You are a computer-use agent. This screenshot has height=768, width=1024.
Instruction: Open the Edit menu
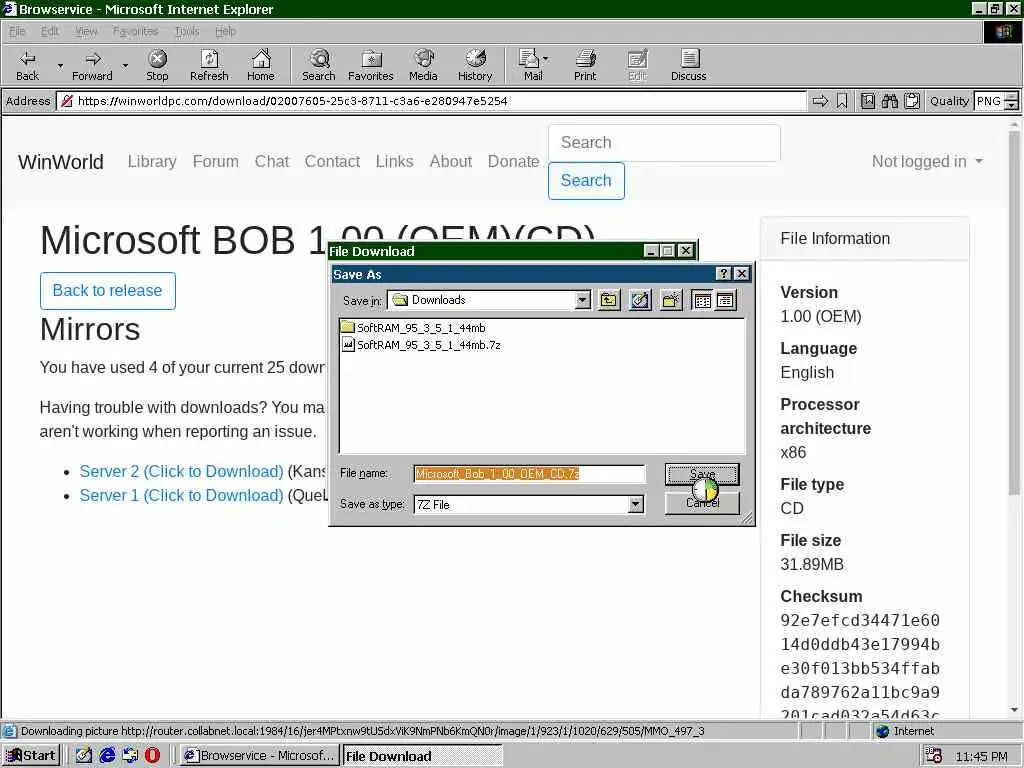coord(50,31)
